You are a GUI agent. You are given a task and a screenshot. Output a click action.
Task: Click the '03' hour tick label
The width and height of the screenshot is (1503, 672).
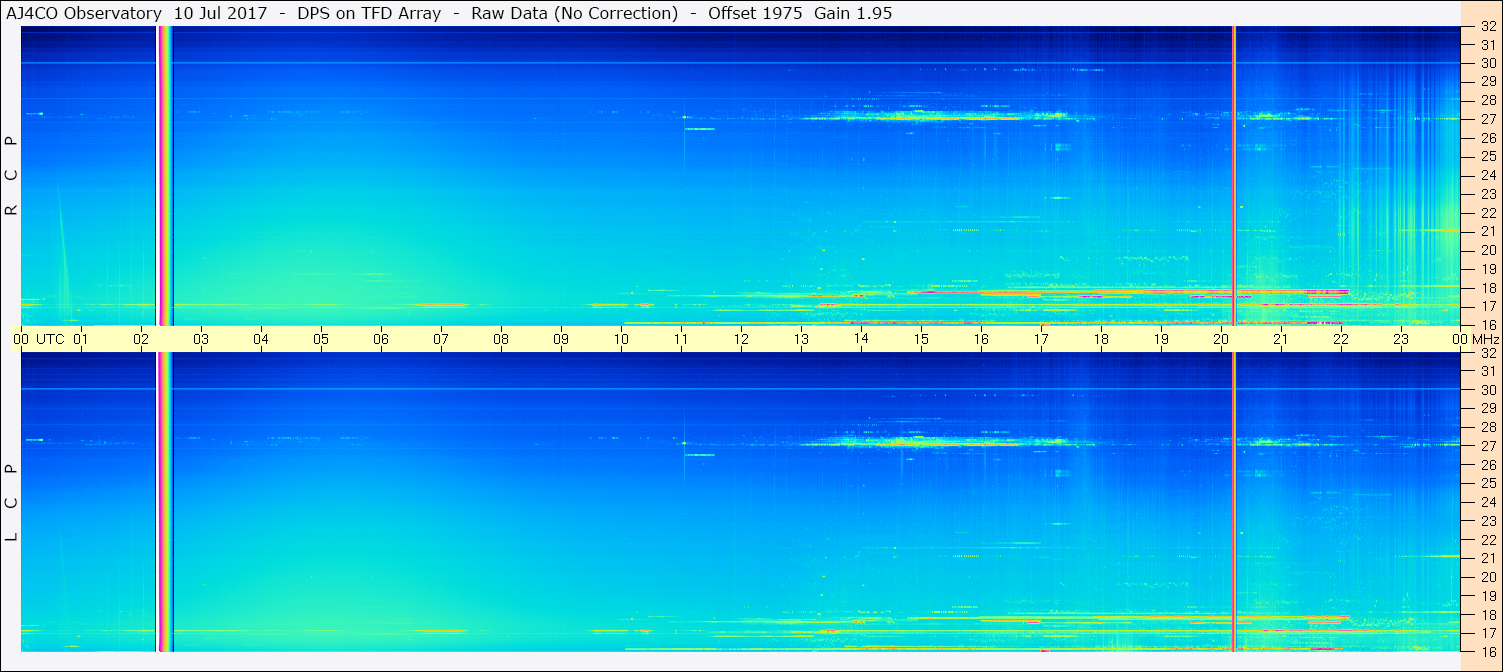pos(201,339)
